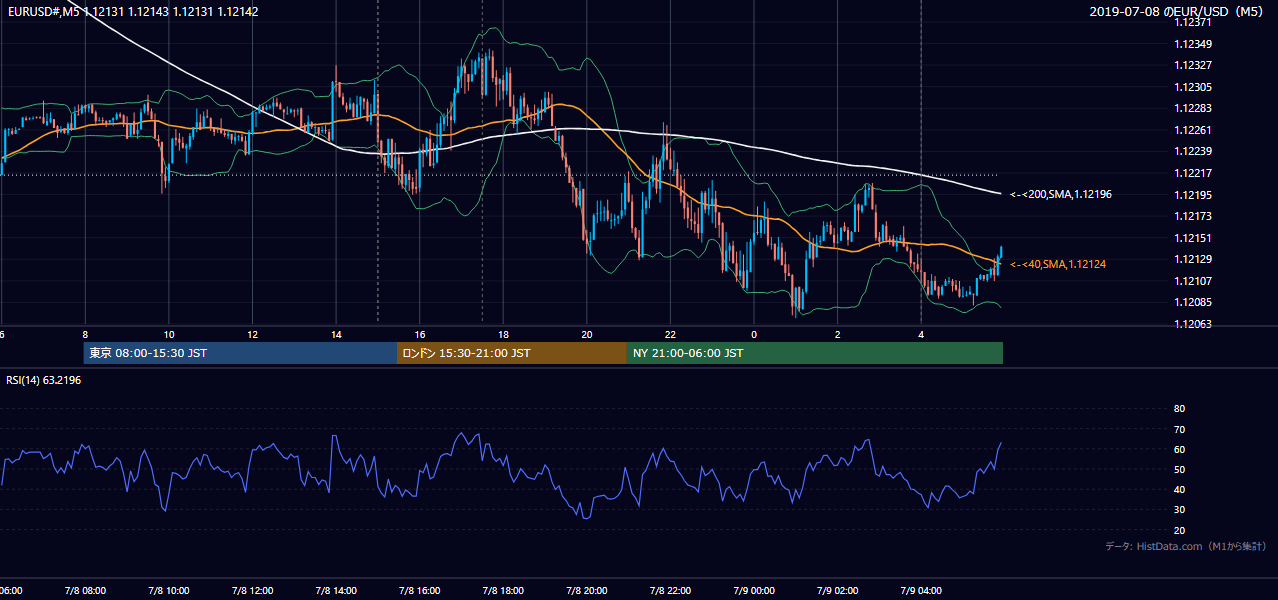Click price axis label 1.12327
Viewport: 1278px width, 600px height.
[1194, 65]
